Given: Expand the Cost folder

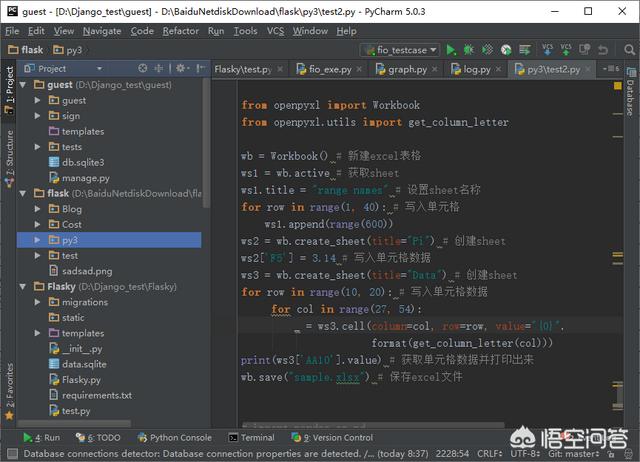Looking at the screenshot, I should 38,224.
